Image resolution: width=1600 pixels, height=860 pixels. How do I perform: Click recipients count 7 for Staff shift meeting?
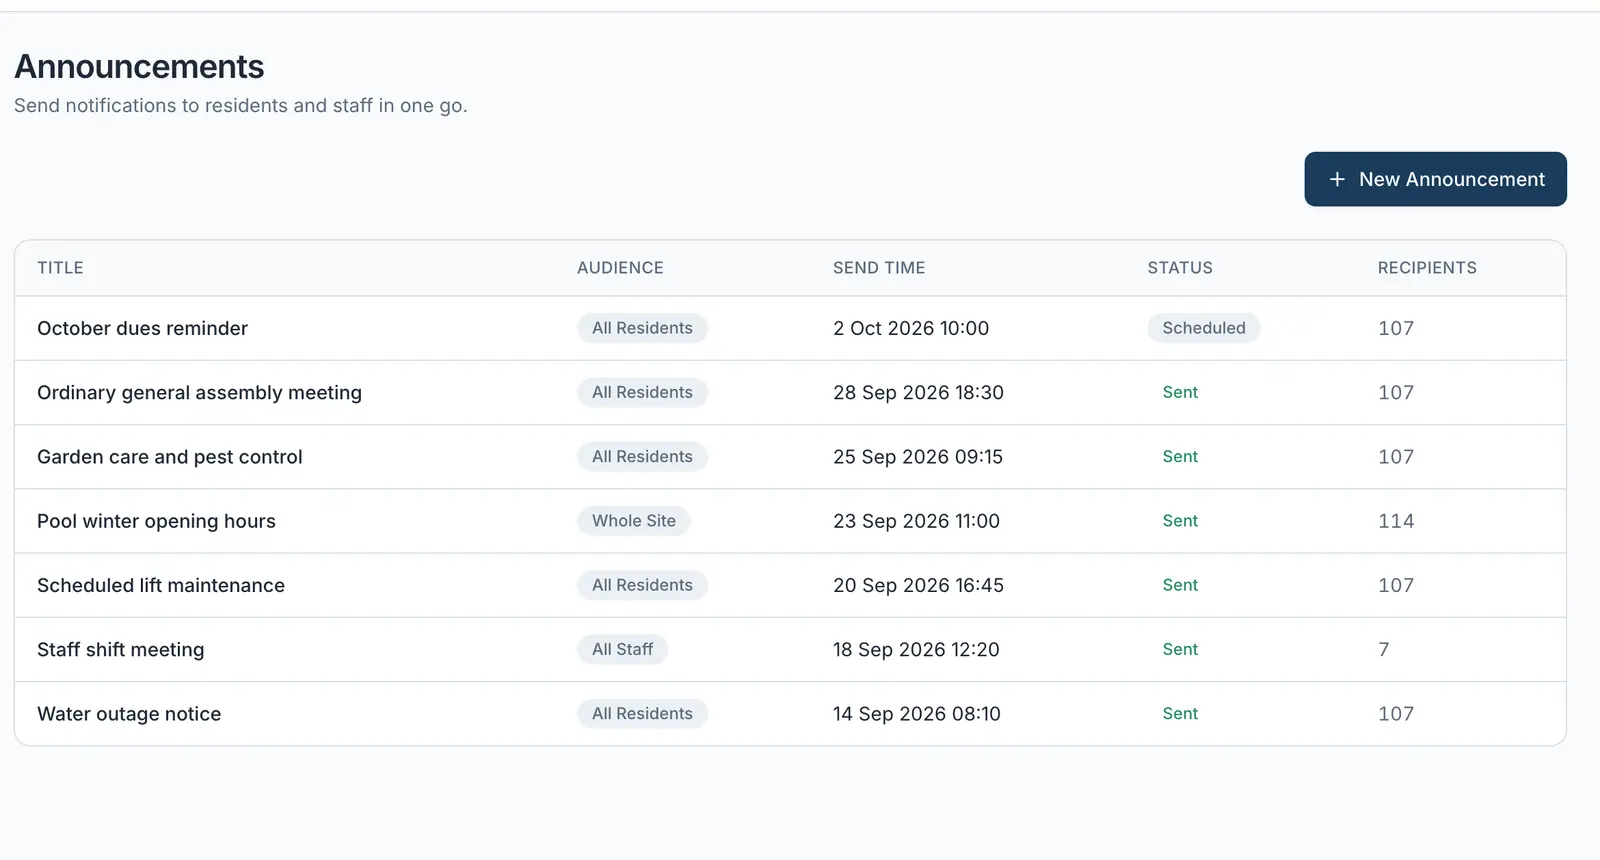(x=1384, y=649)
